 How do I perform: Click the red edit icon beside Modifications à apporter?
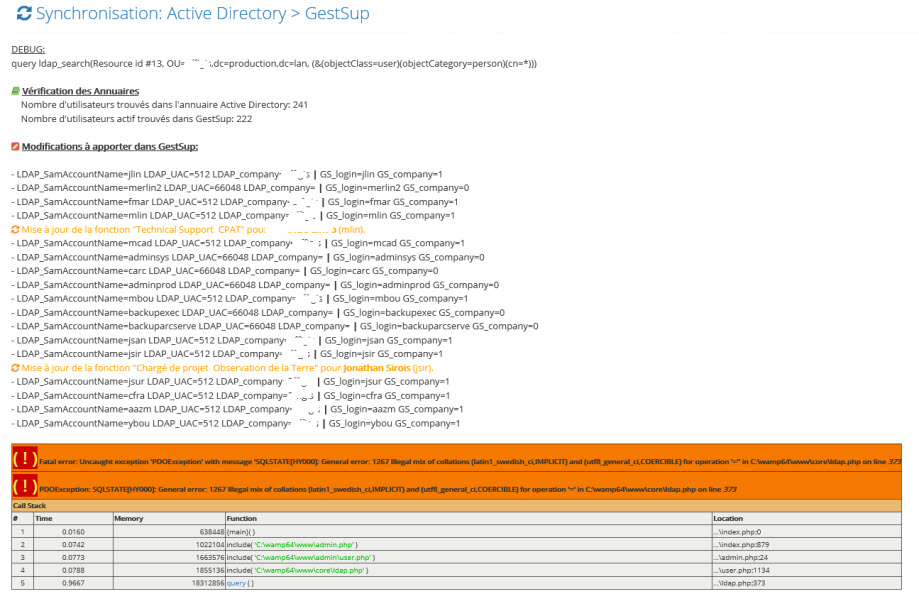pos(15,147)
